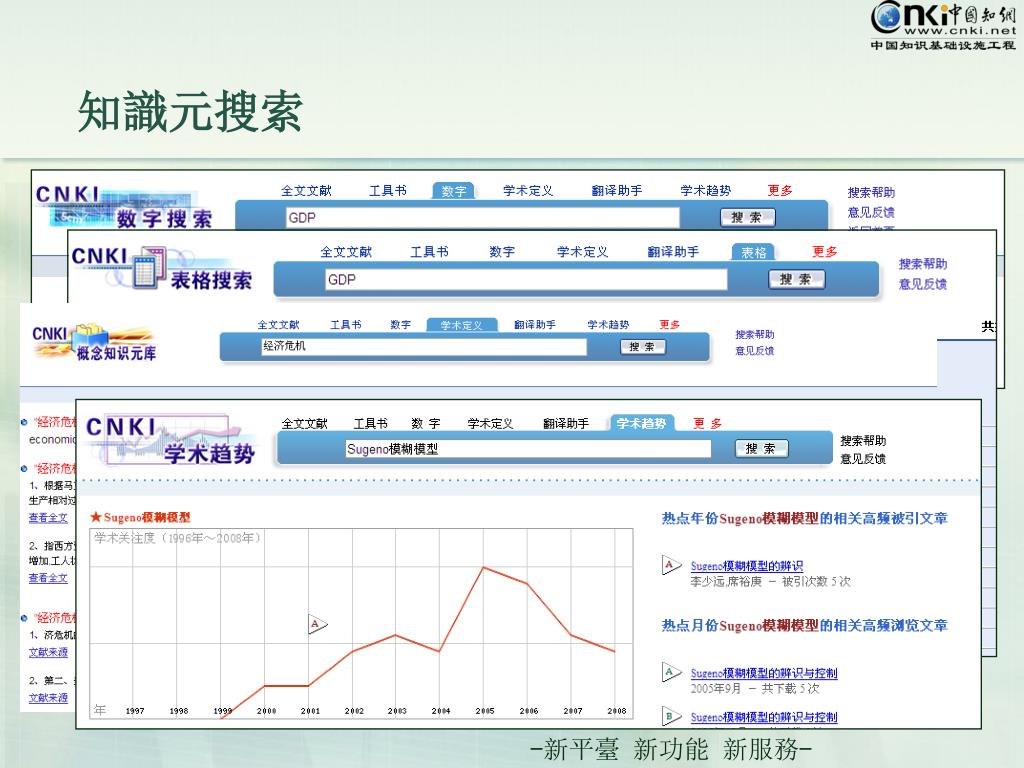1024x768 pixels.
Task: Open 意见反馈 in the 数字搜索 window
Action: click(x=871, y=212)
